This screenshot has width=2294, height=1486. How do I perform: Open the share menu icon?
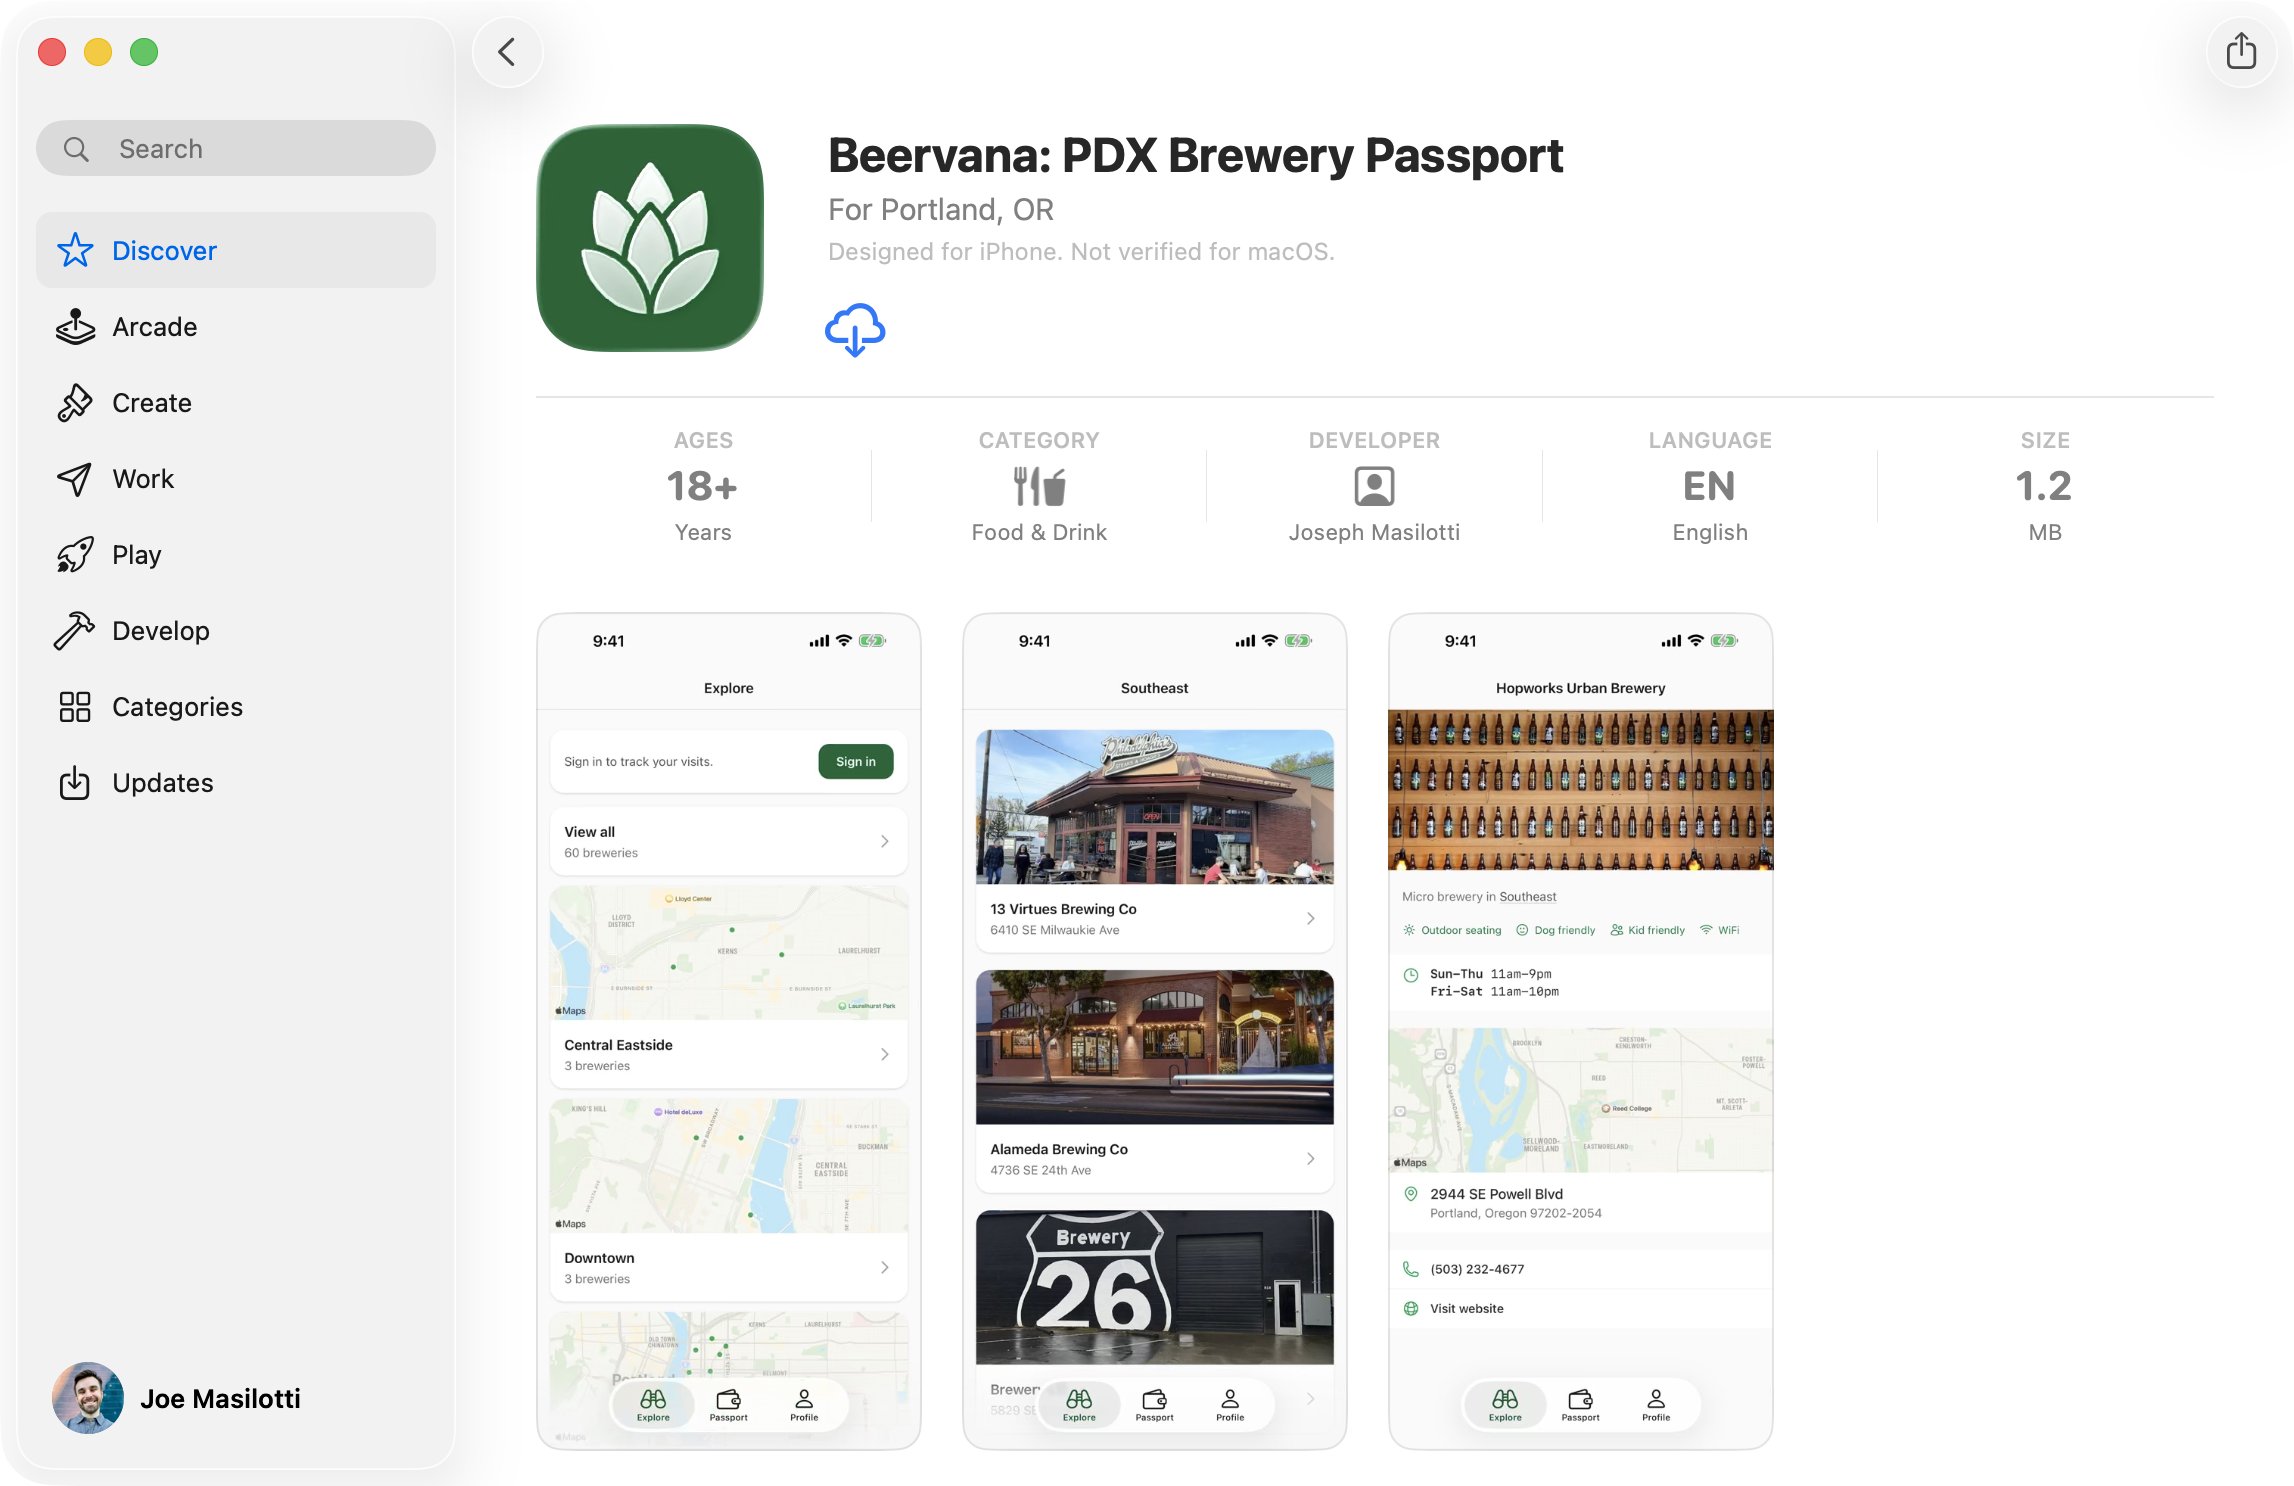(2241, 52)
